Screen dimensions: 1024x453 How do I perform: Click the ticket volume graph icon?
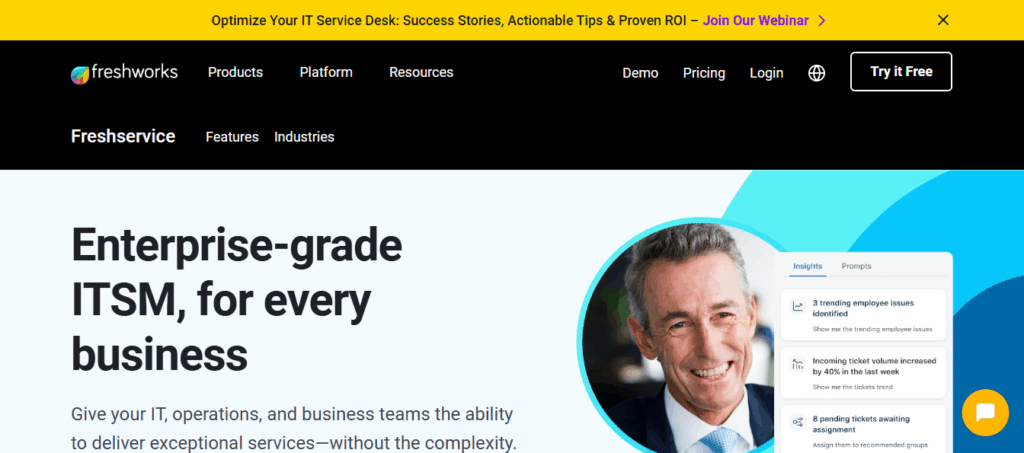(797, 364)
